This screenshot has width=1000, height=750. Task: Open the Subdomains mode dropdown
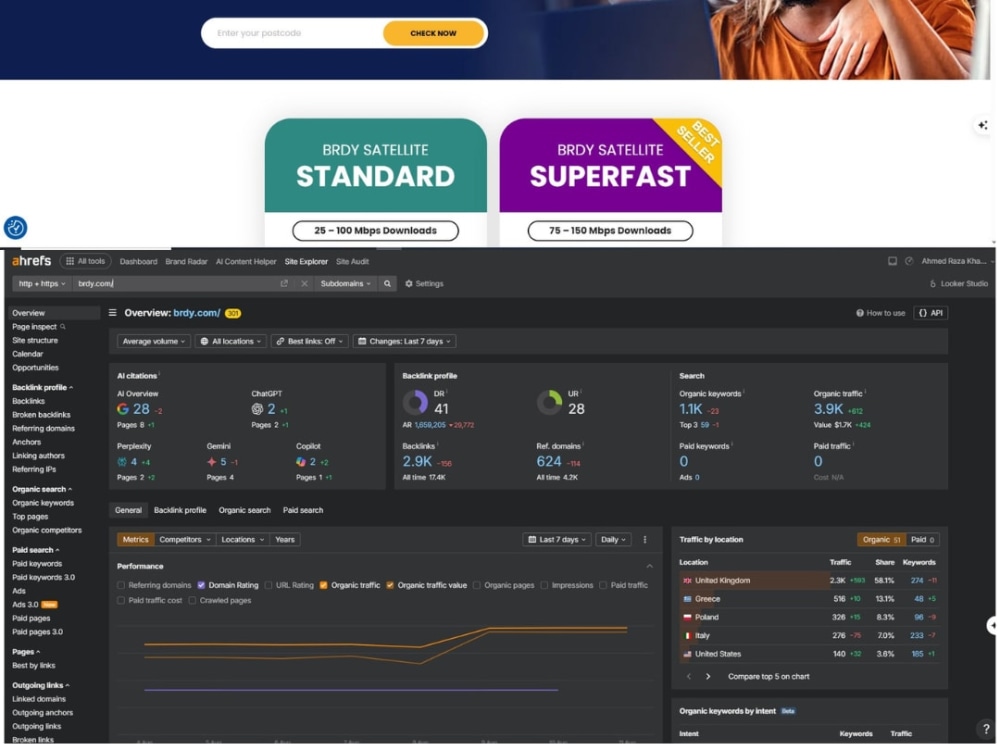point(345,284)
